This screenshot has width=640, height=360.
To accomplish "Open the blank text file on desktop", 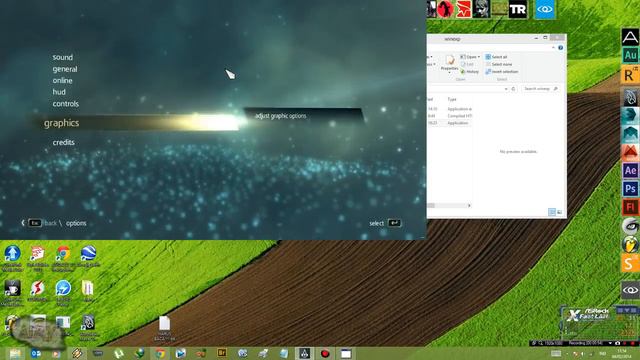I will click(x=164, y=323).
